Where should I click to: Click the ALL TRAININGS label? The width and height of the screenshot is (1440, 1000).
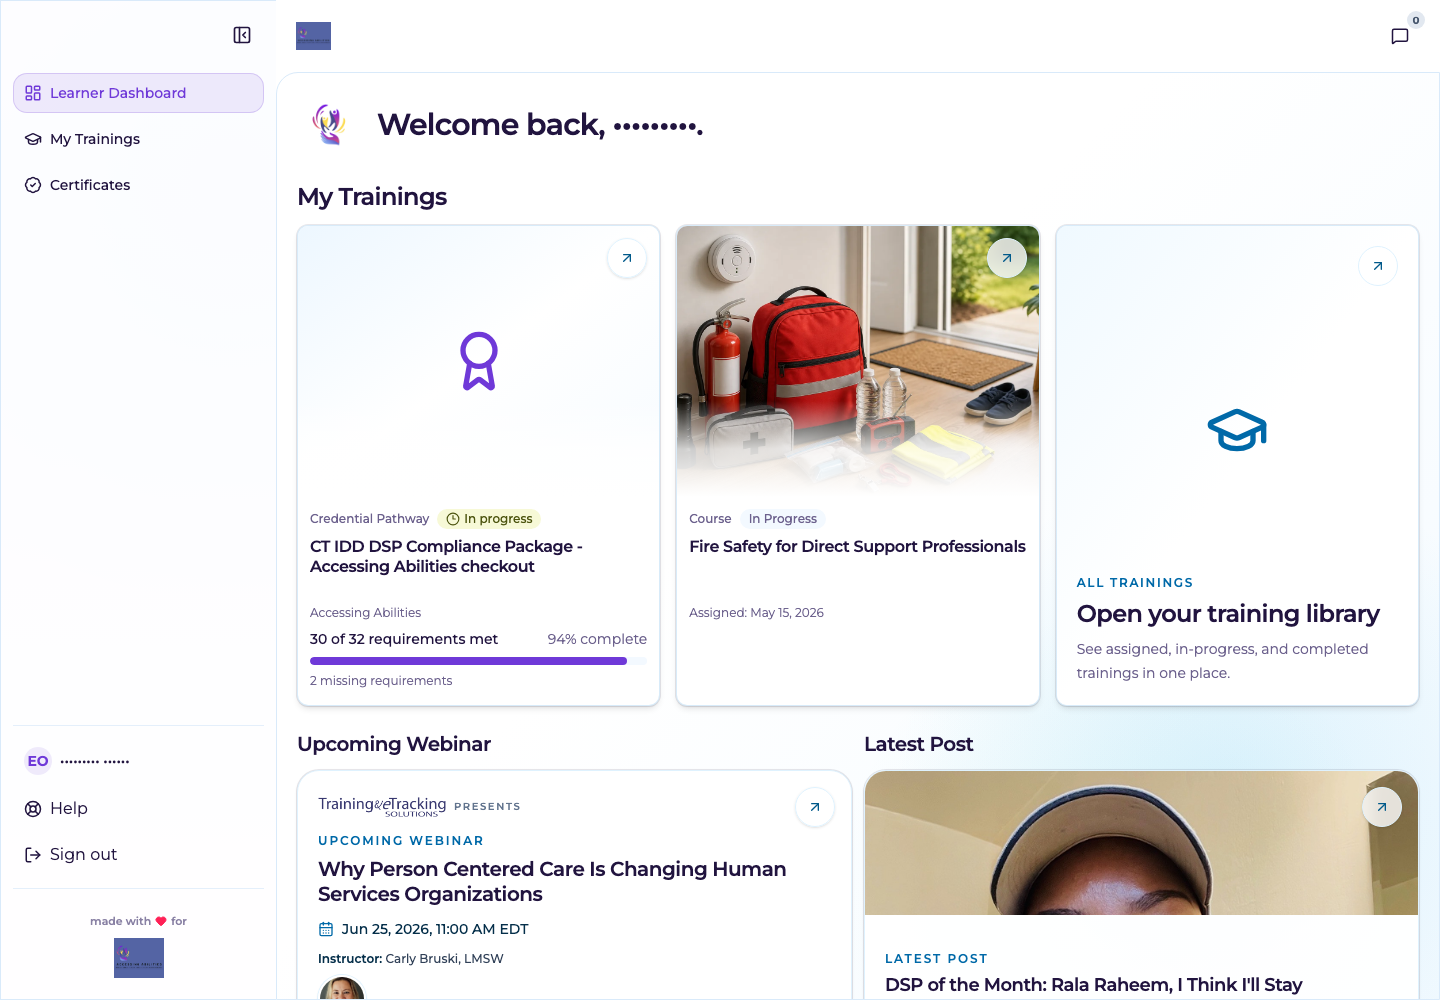coord(1135,583)
